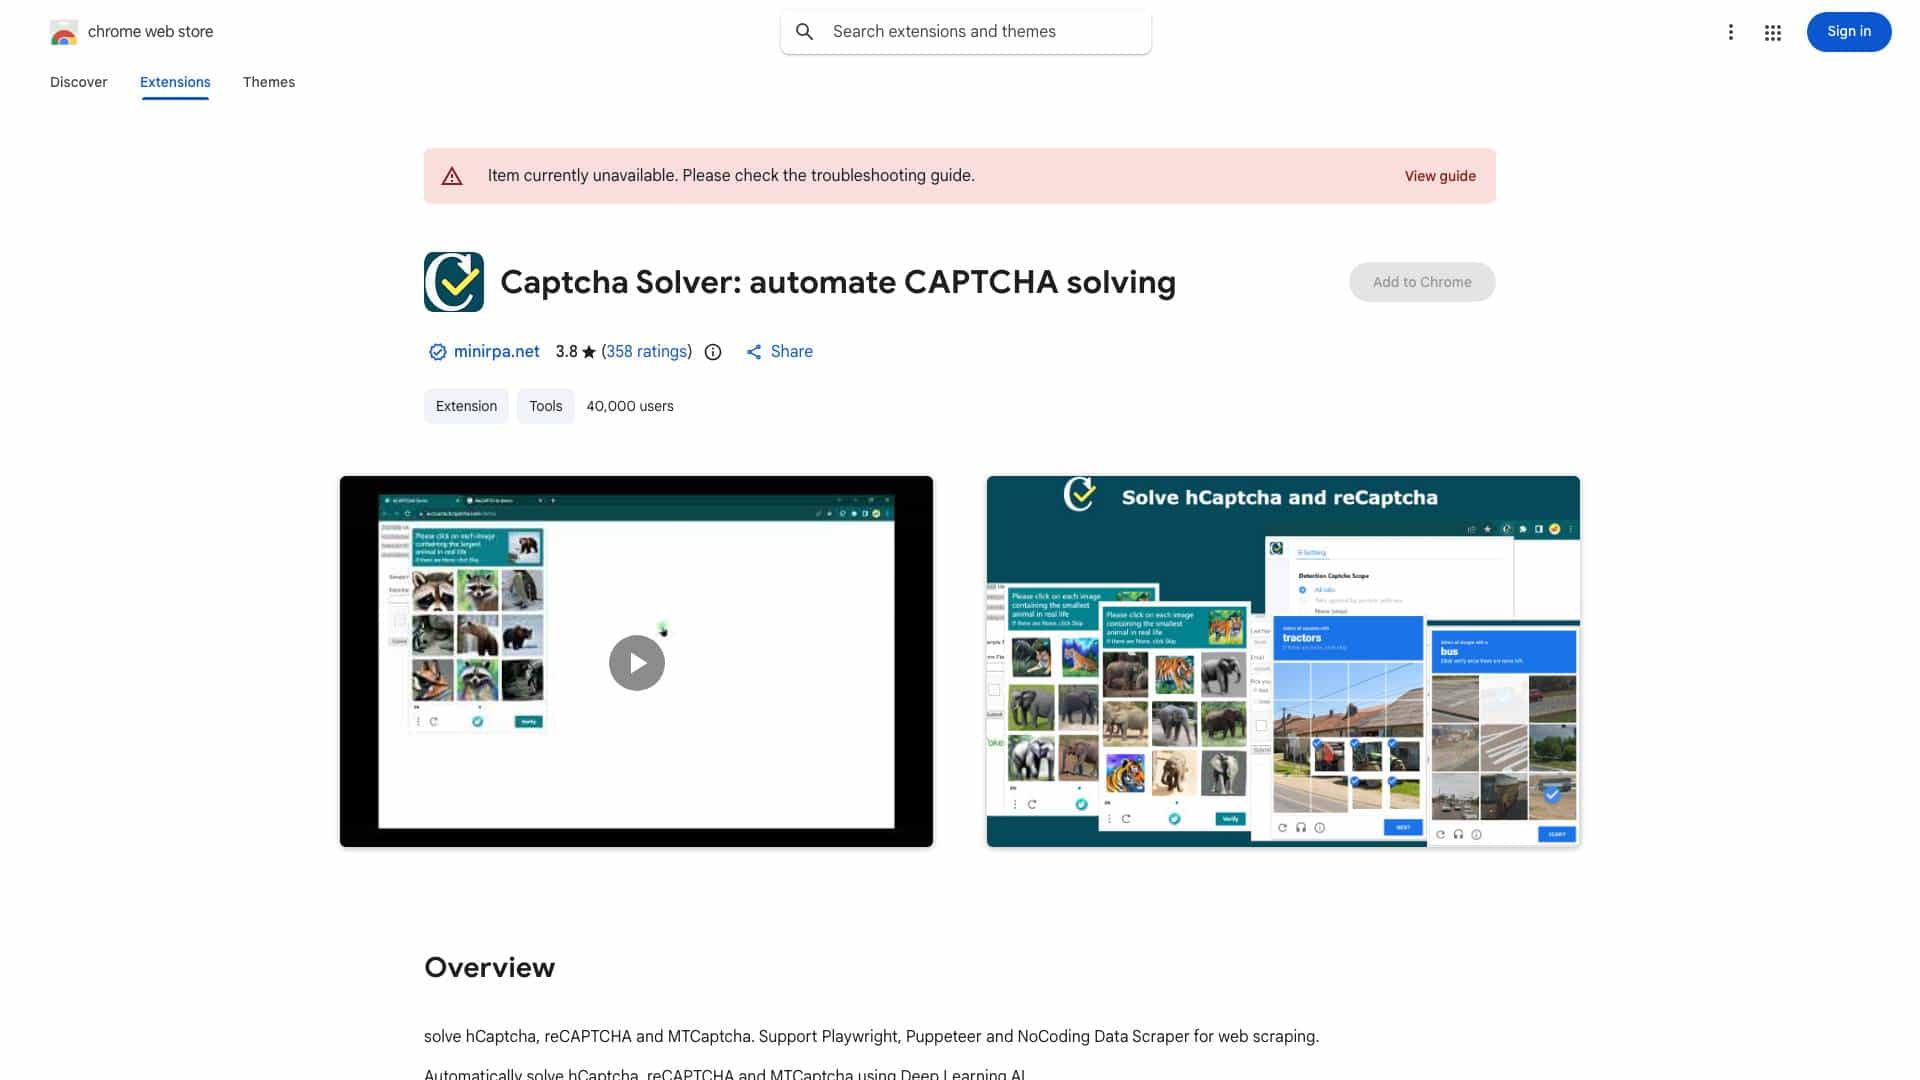Click the warning triangle icon in banner
Image resolution: width=1920 pixels, height=1080 pixels.
tap(452, 176)
